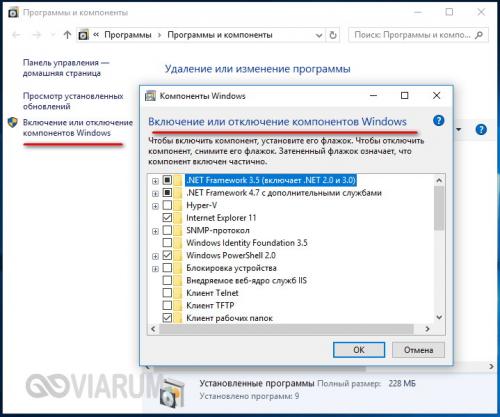Expand the Блокировка устройства tree node
500x417 pixels.
pos(155,269)
